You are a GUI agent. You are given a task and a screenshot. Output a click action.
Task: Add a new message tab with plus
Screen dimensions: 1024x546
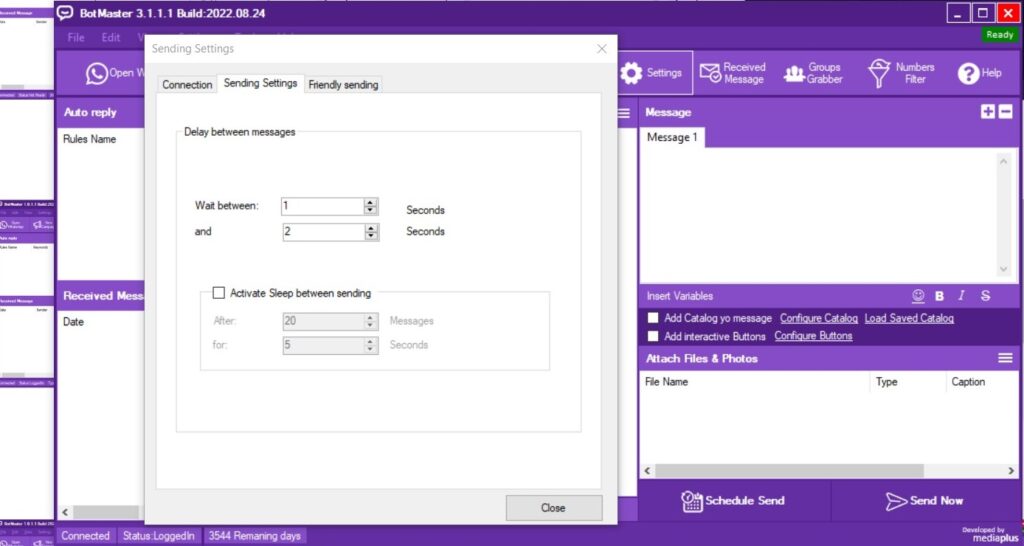988,112
